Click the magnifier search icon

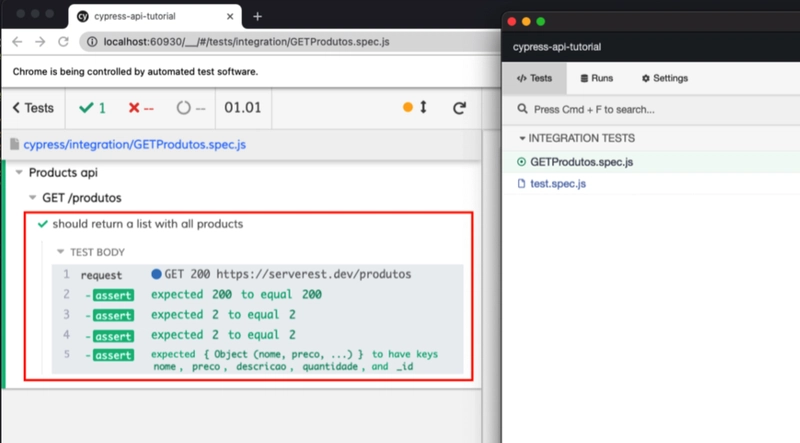coord(522,109)
